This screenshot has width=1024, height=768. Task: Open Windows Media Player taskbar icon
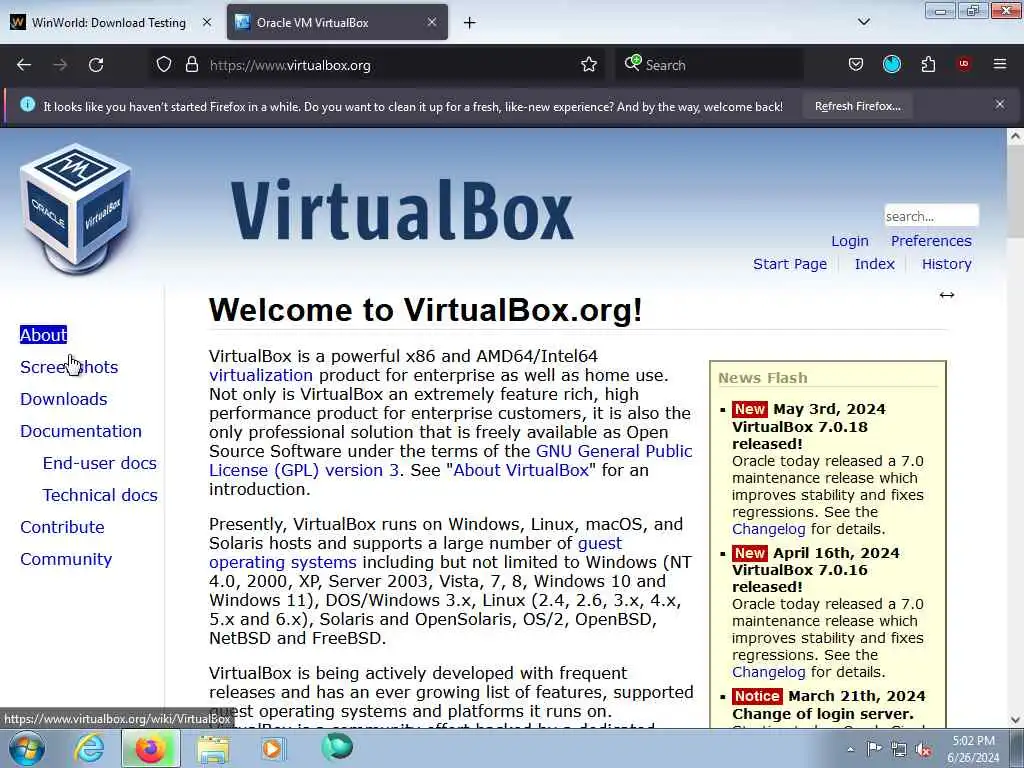(x=272, y=748)
